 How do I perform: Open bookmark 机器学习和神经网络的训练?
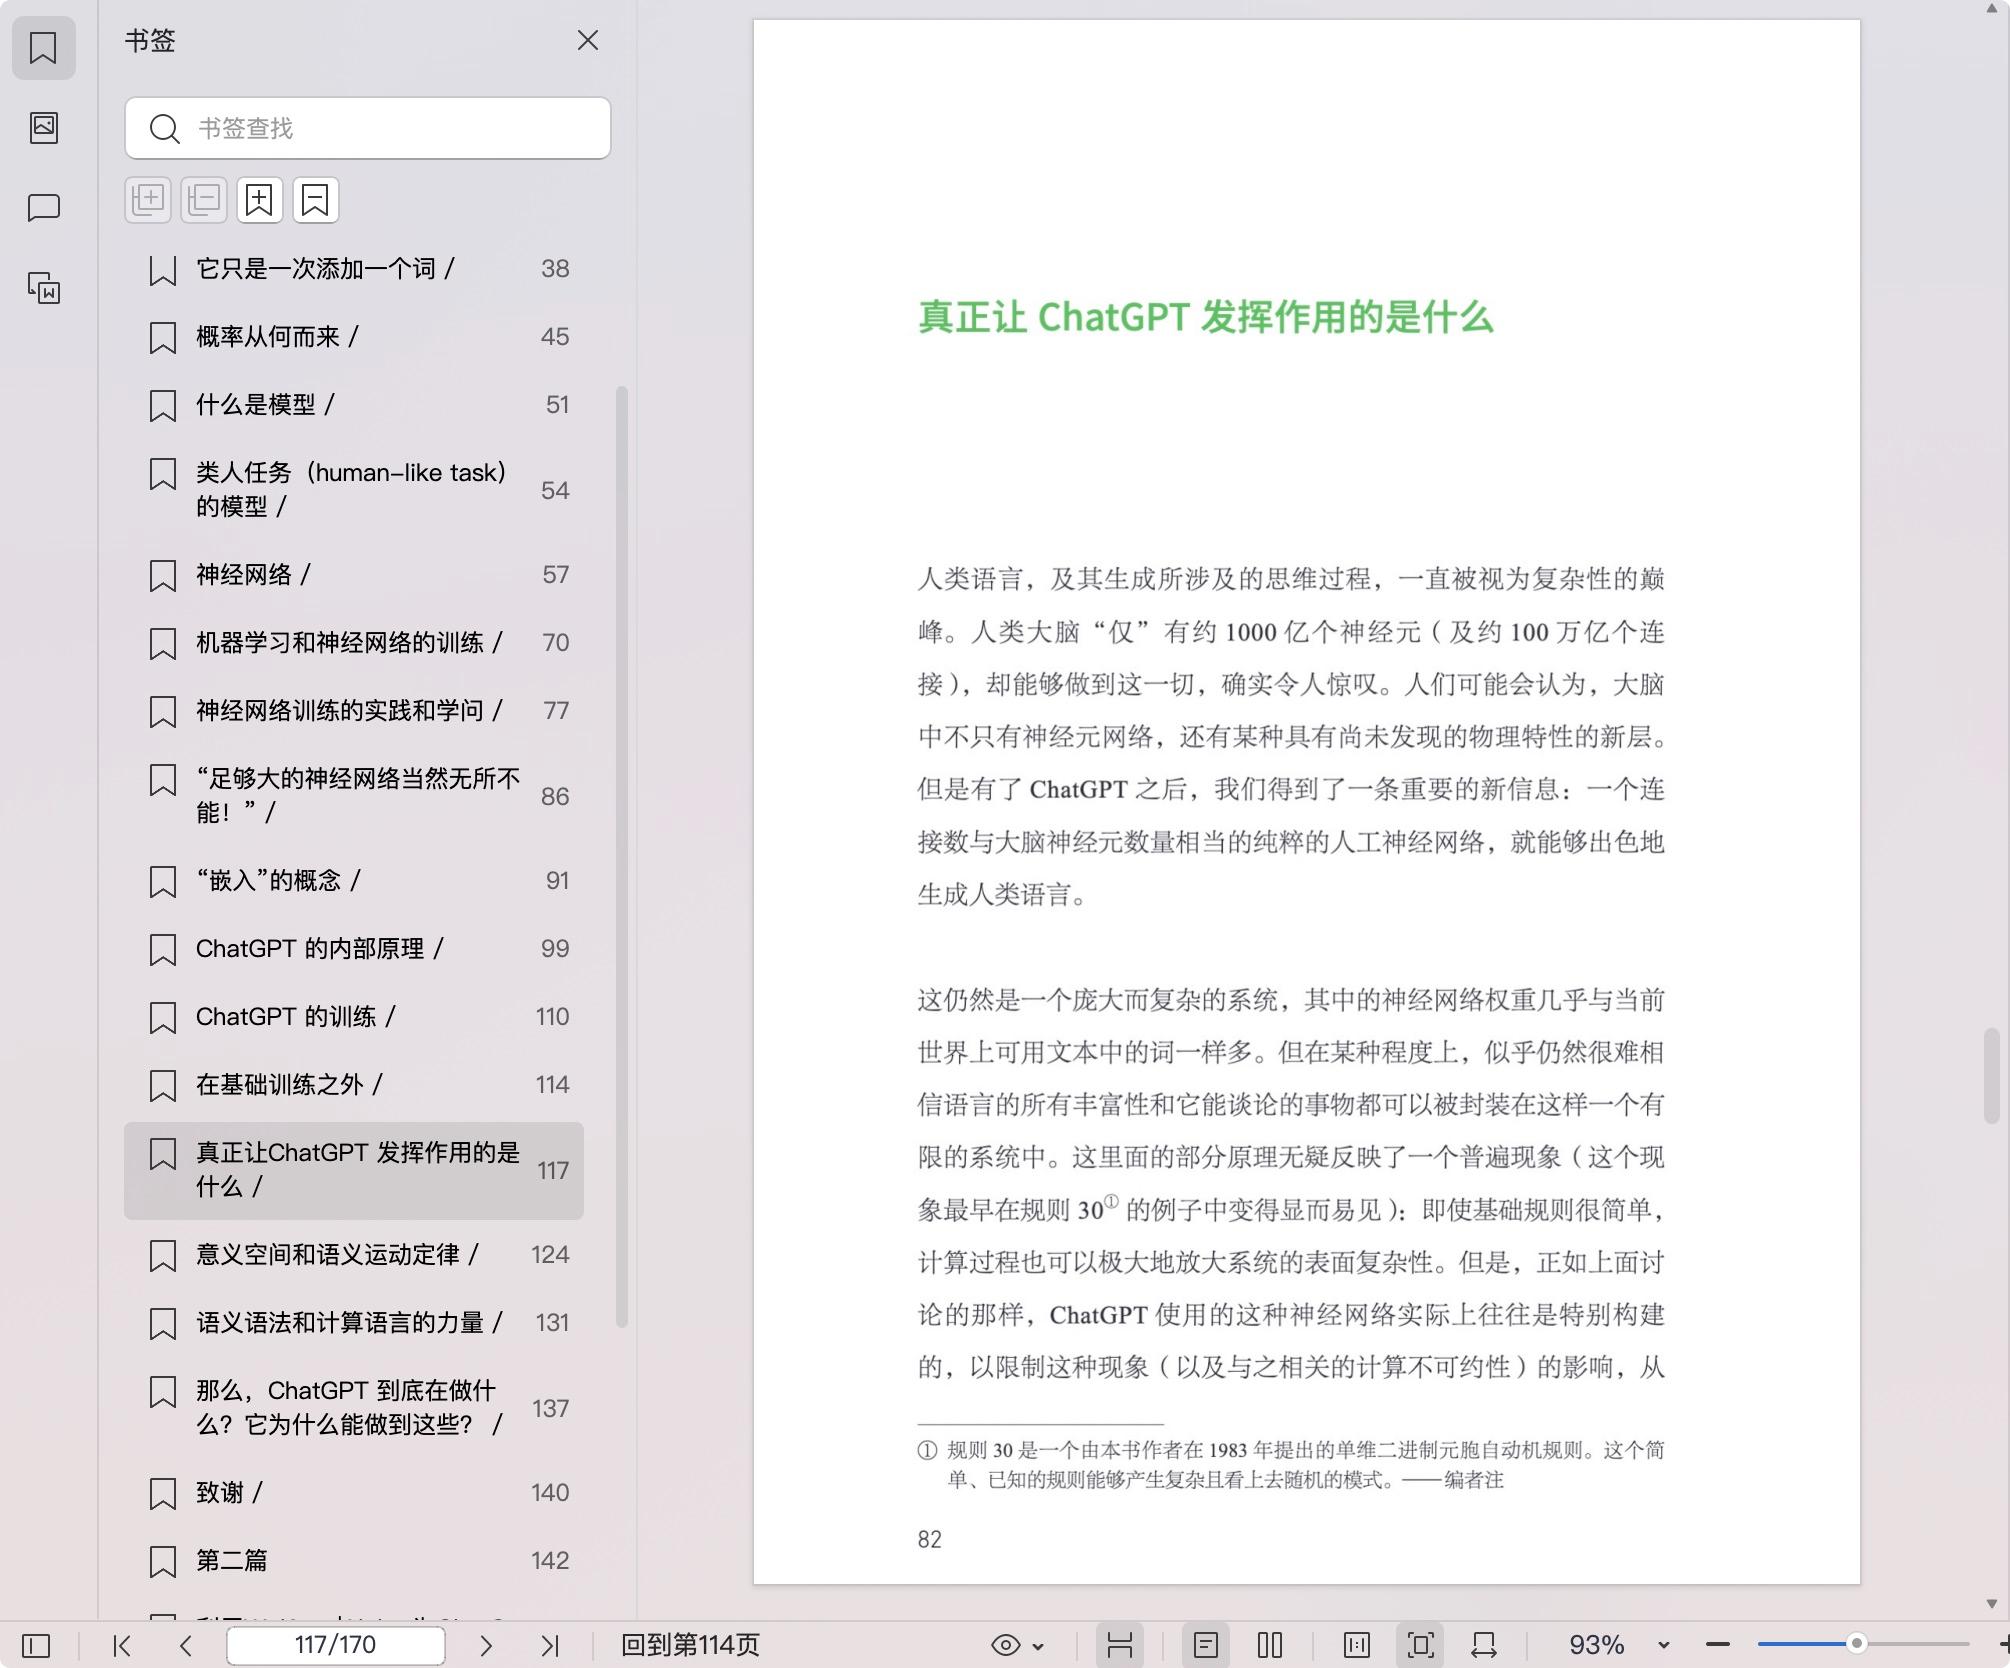(x=354, y=643)
